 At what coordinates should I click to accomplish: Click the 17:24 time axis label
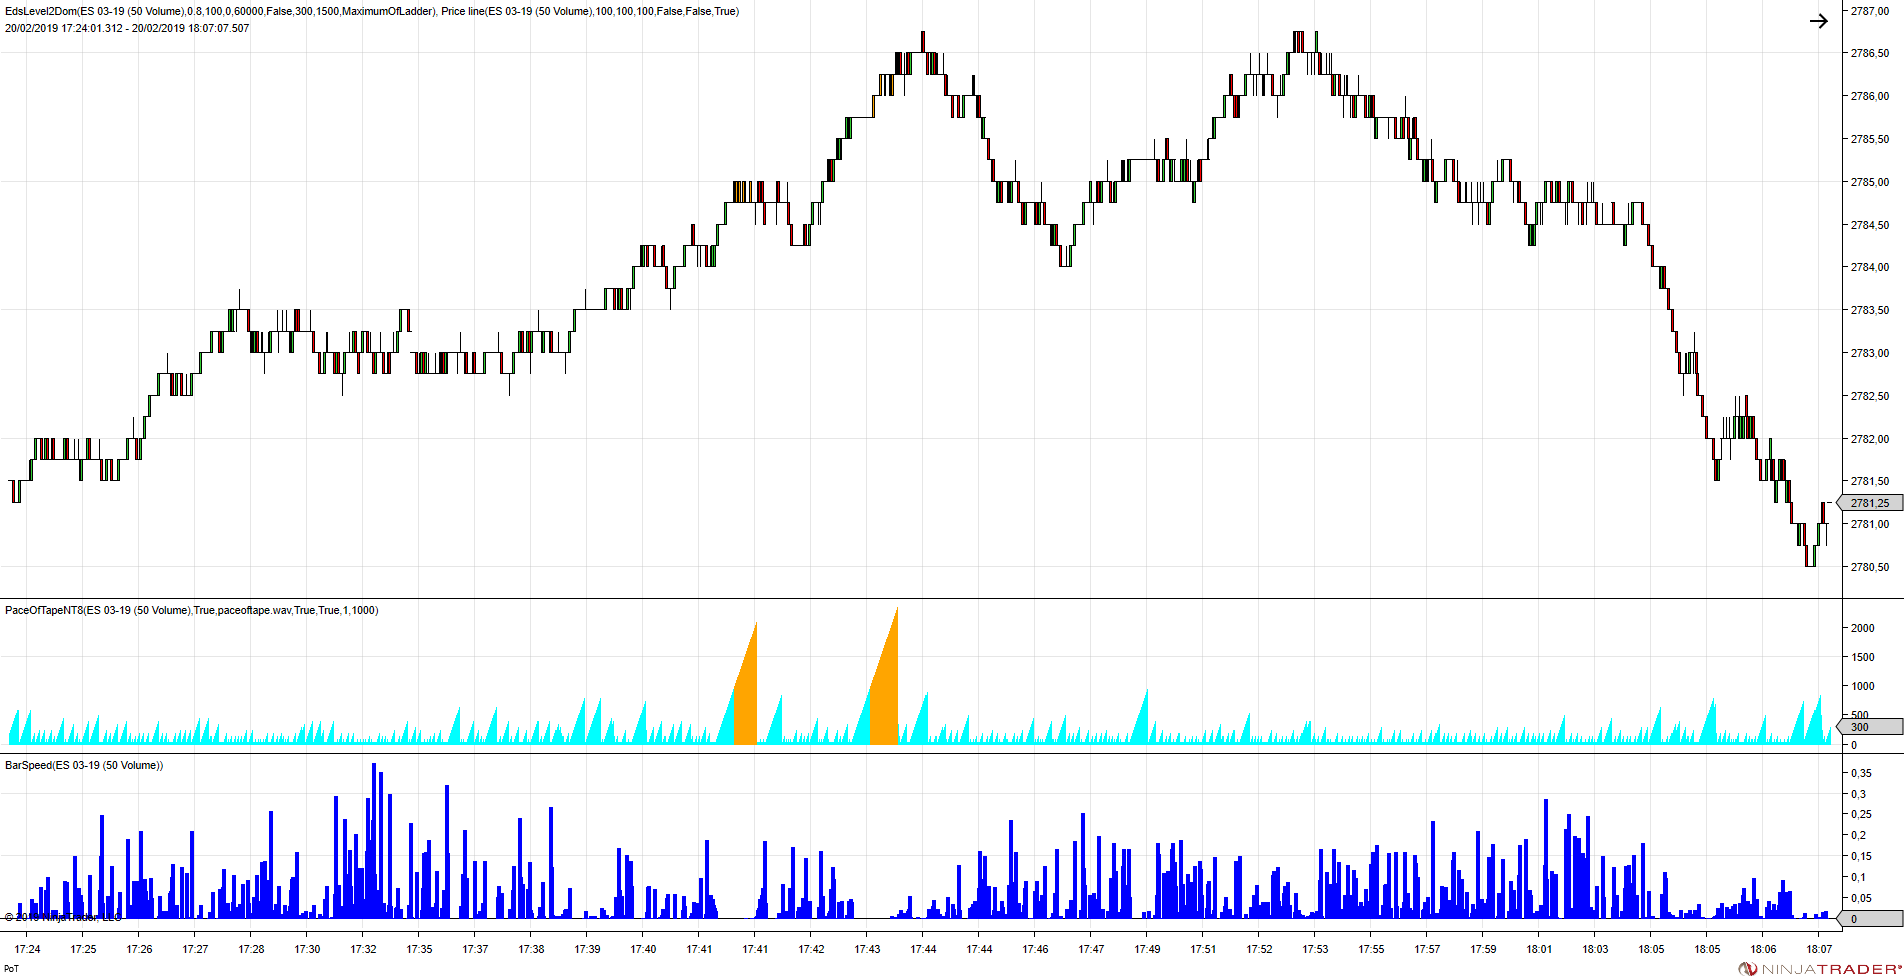(28, 949)
